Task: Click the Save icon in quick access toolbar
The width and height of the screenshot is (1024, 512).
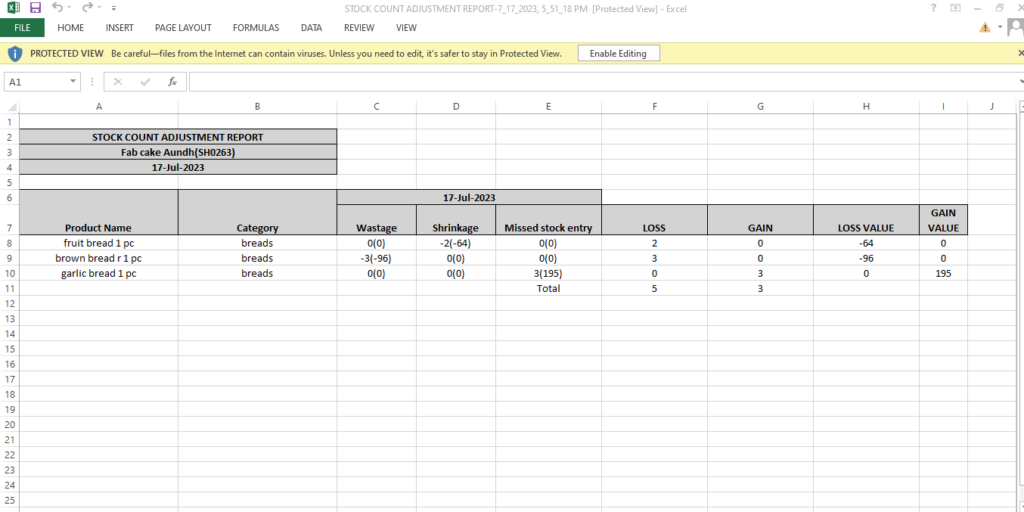Action: [35, 8]
